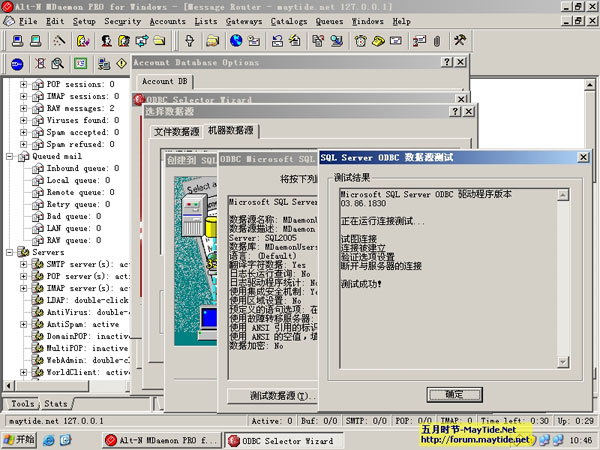Click the blue round key icon
Image resolution: width=600 pixels, height=450 pixels.
click(x=17, y=63)
